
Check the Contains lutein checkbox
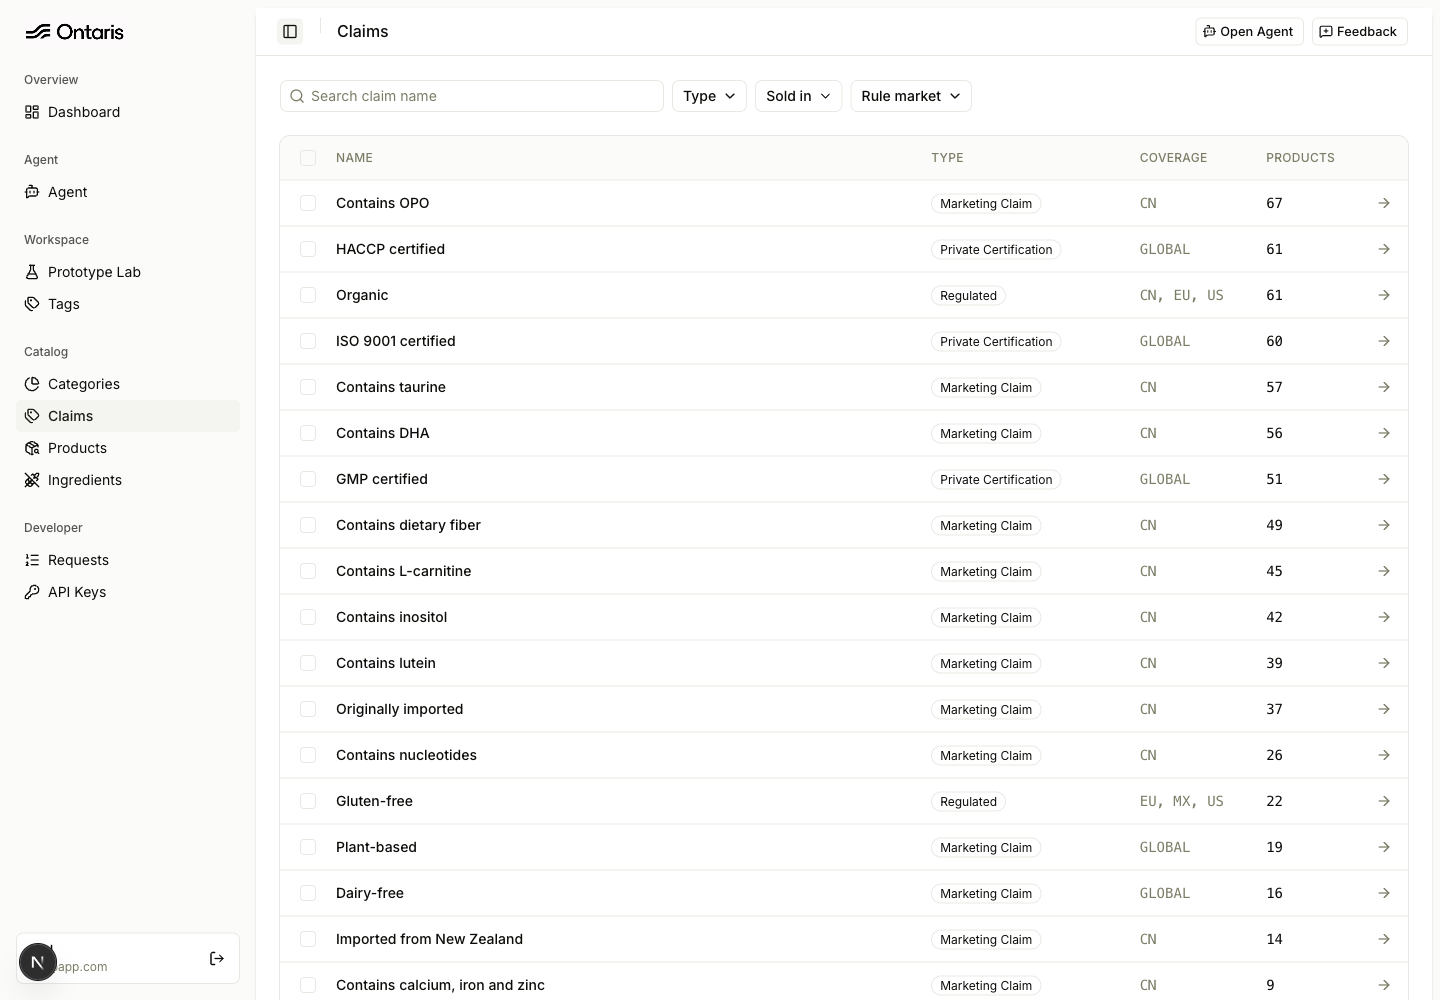click(308, 663)
